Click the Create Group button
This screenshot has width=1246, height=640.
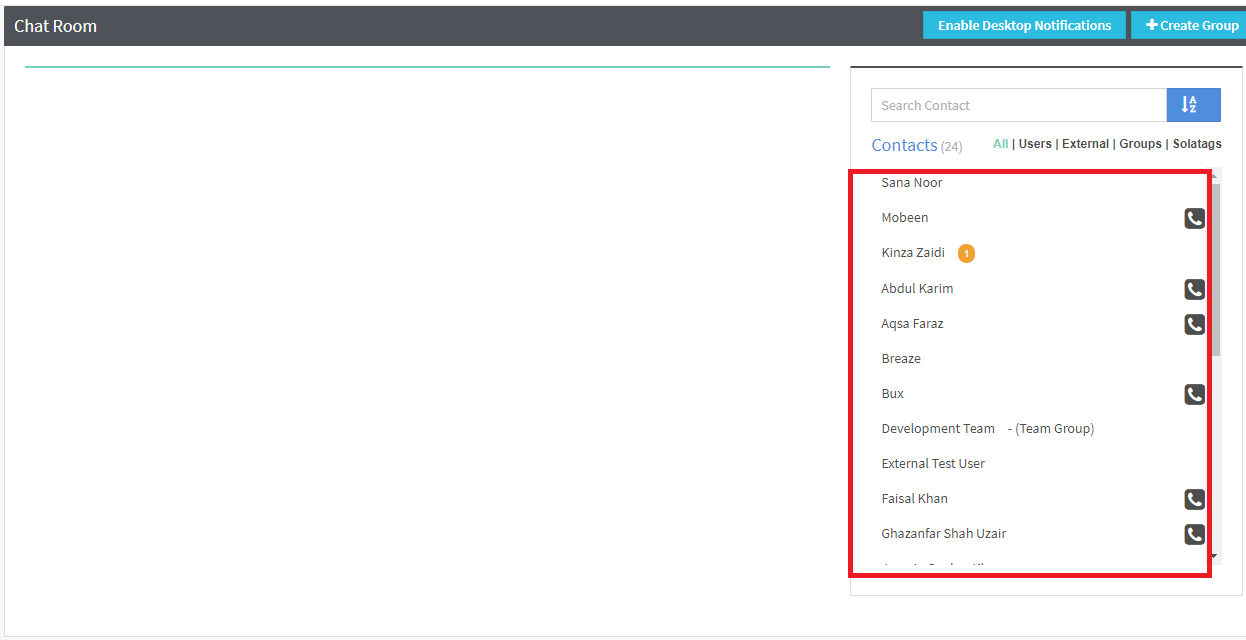click(x=1191, y=26)
